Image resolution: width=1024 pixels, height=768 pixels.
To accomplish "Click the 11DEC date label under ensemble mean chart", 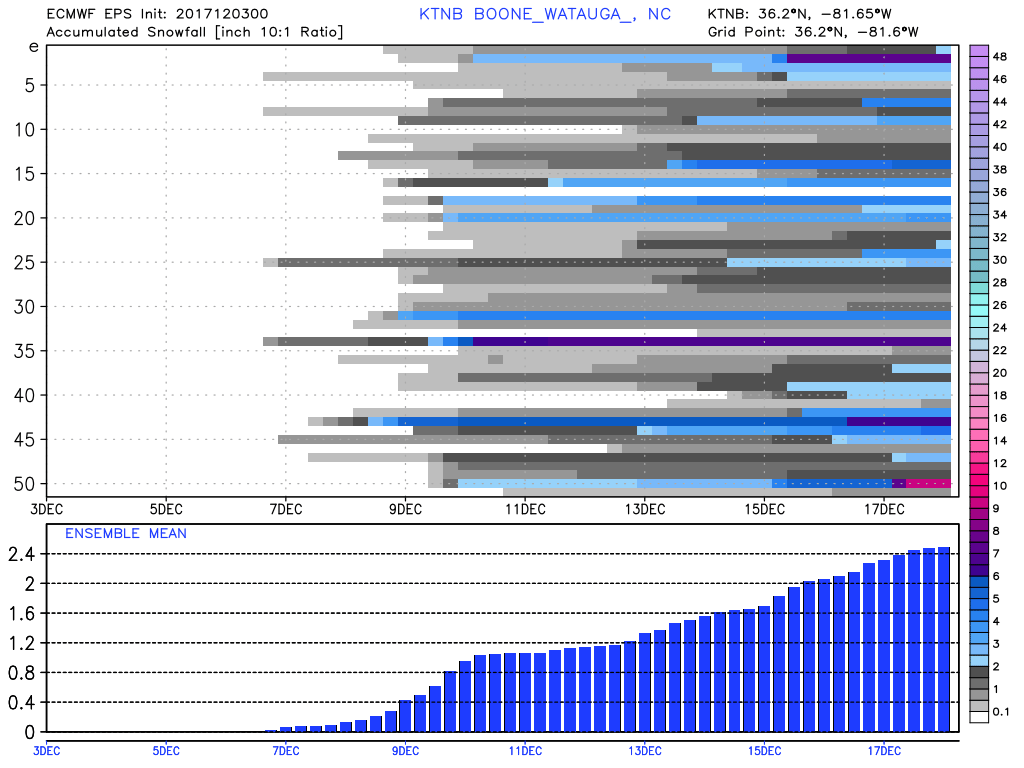I will pyautogui.click(x=524, y=750).
